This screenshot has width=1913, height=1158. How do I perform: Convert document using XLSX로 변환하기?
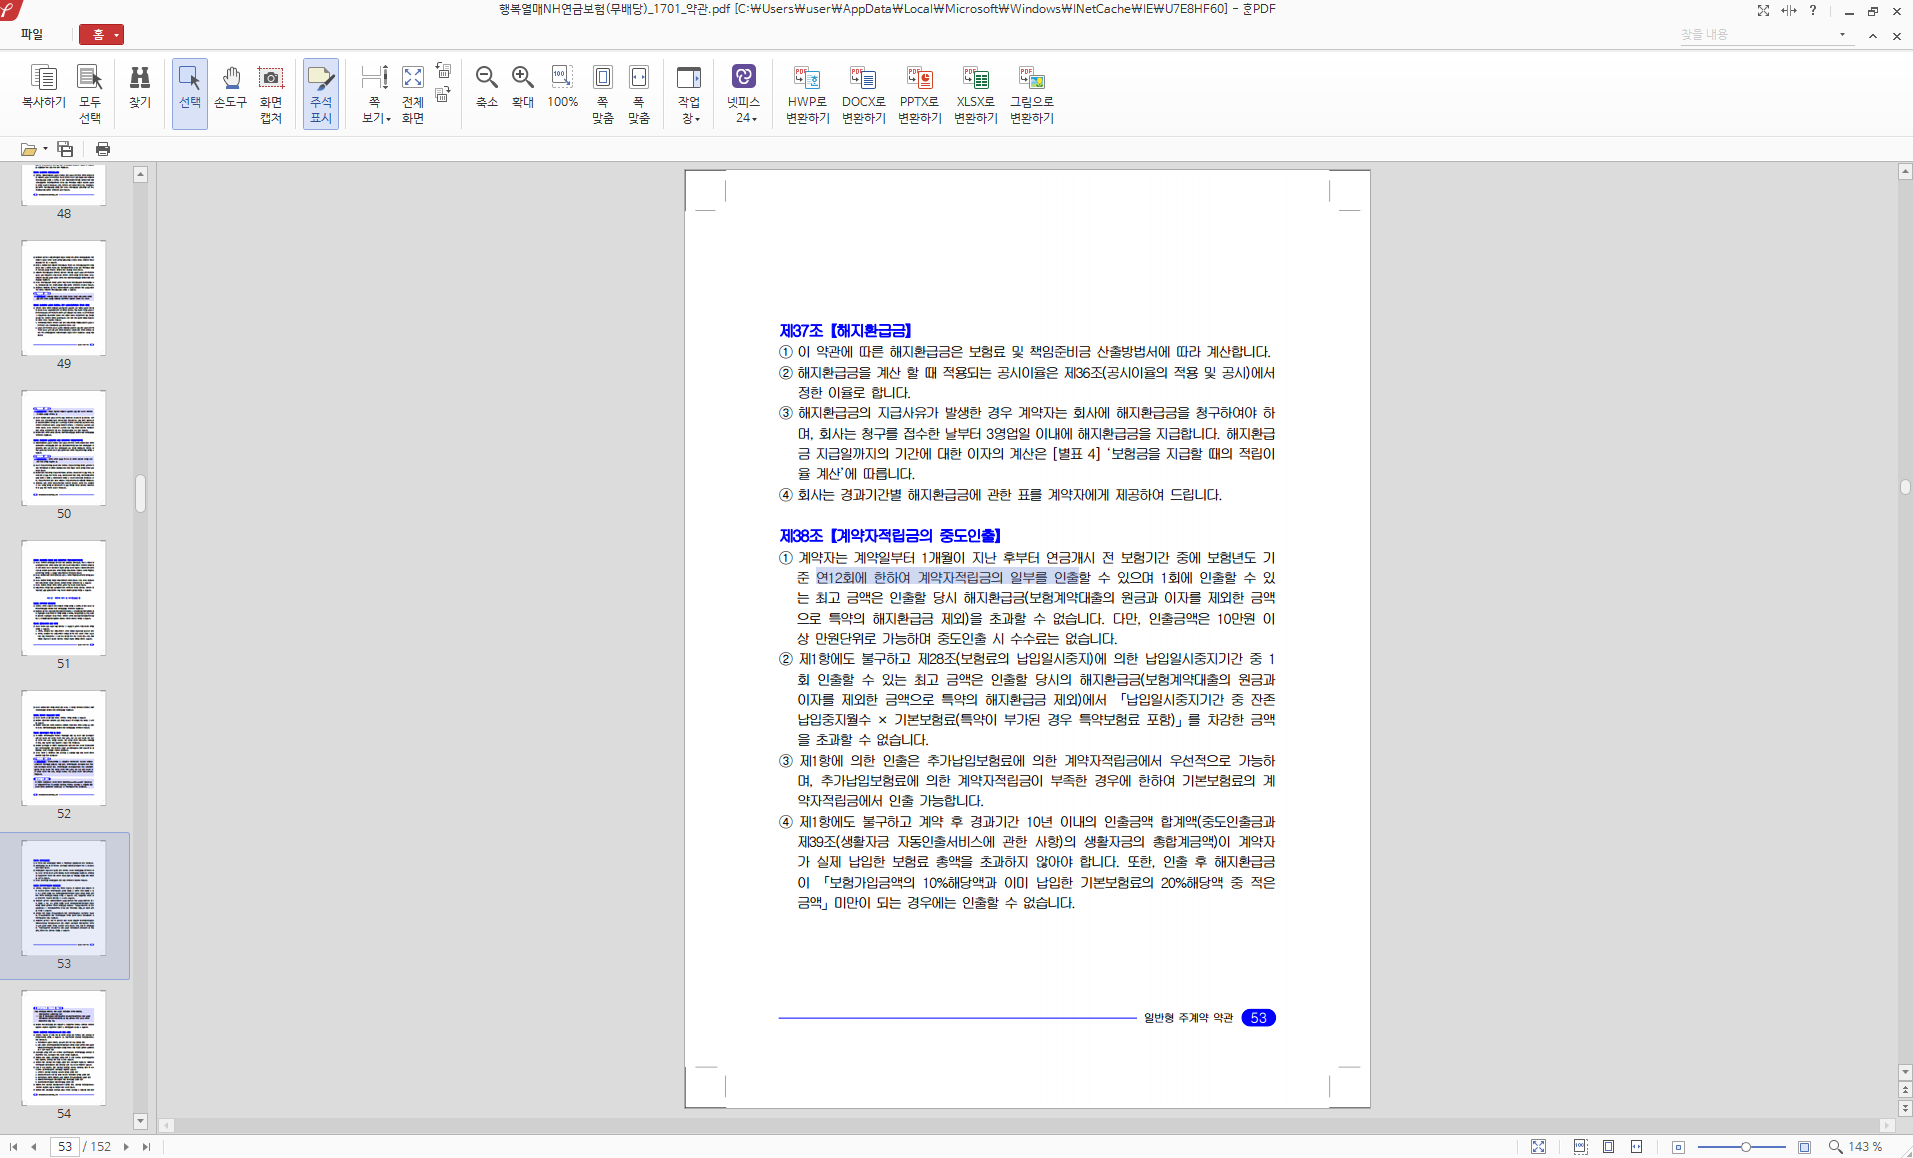point(975,94)
